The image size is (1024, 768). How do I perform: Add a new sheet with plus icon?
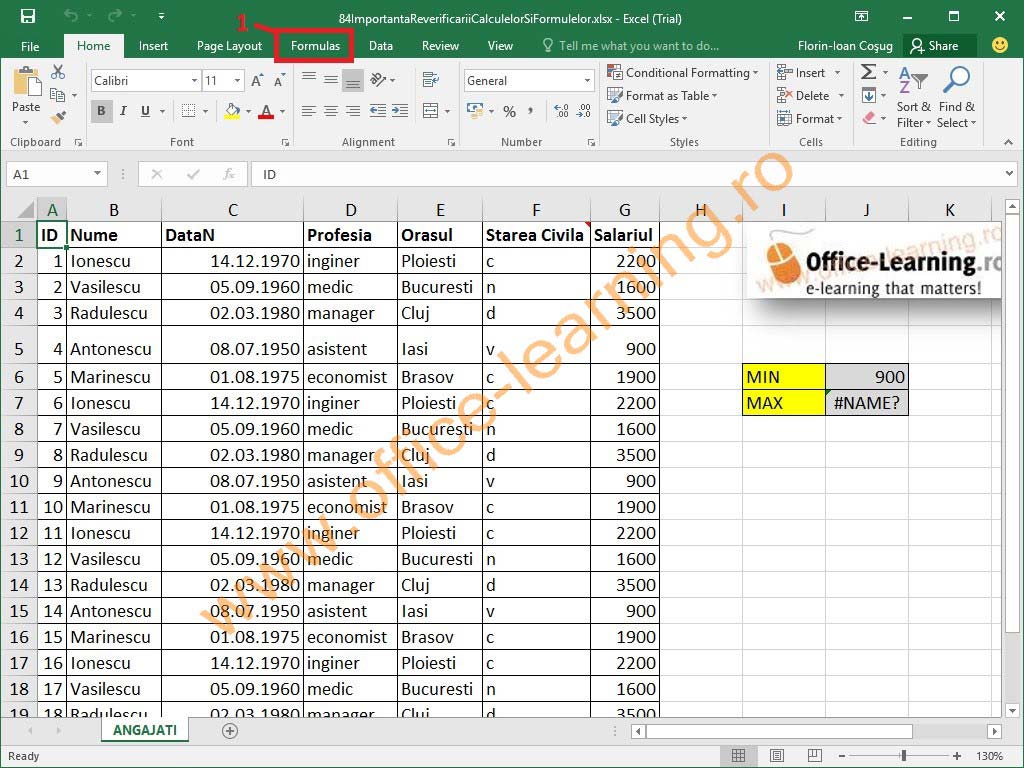(230, 731)
